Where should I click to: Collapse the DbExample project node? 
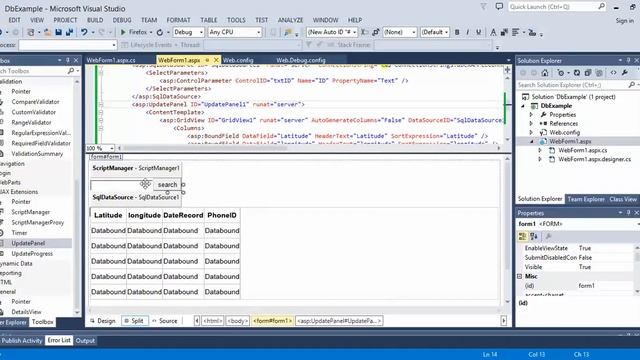click(x=523, y=106)
